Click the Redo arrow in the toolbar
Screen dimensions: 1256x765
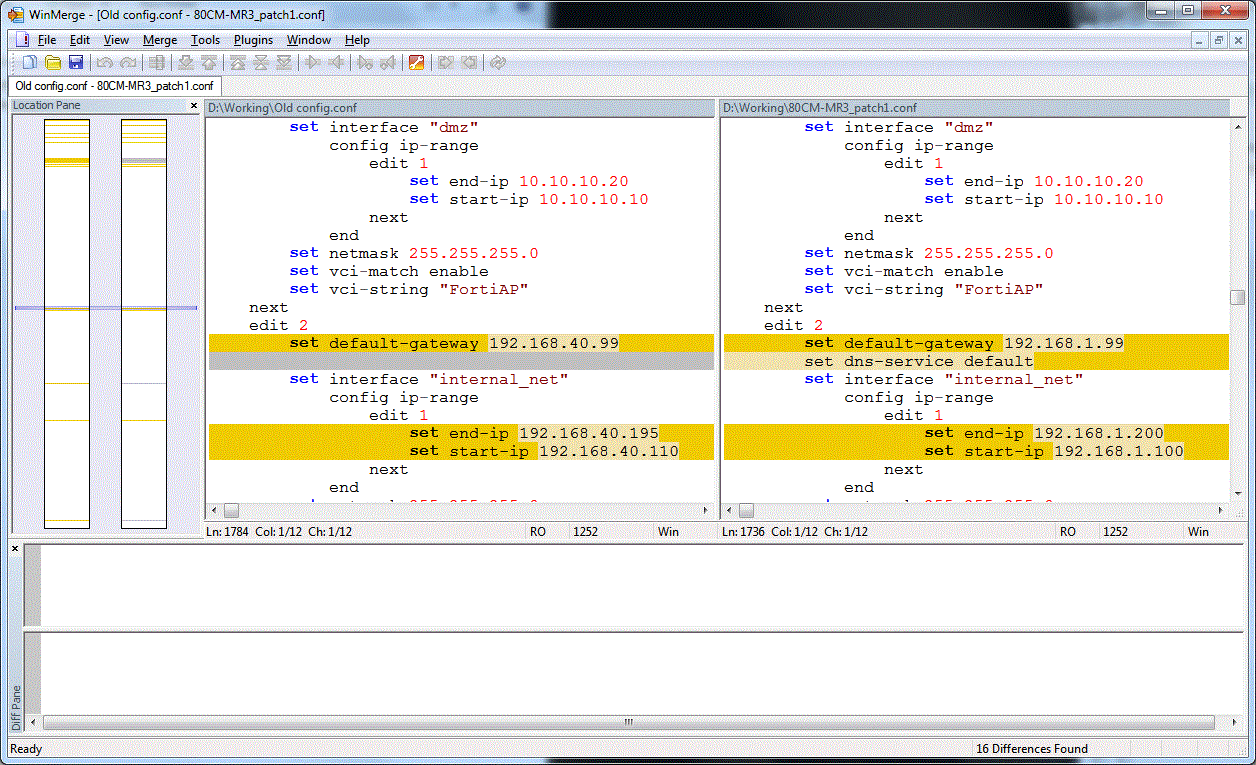point(127,63)
